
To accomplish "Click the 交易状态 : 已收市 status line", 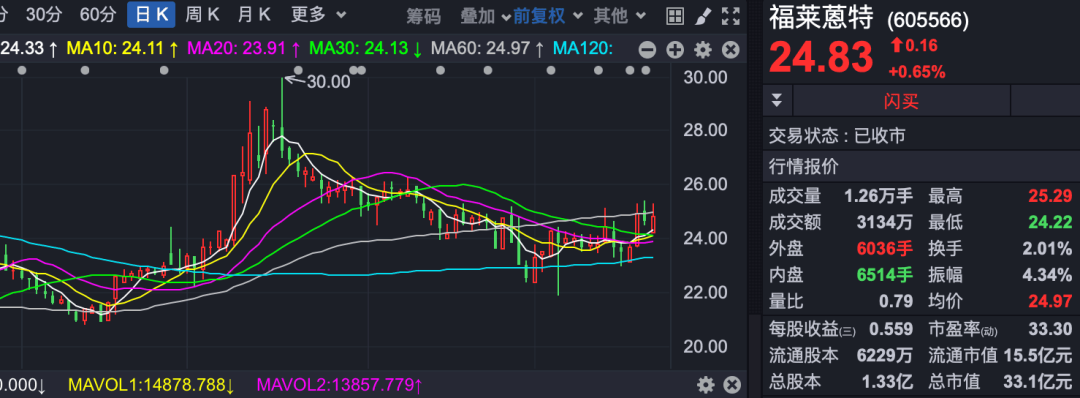I will tap(837, 136).
